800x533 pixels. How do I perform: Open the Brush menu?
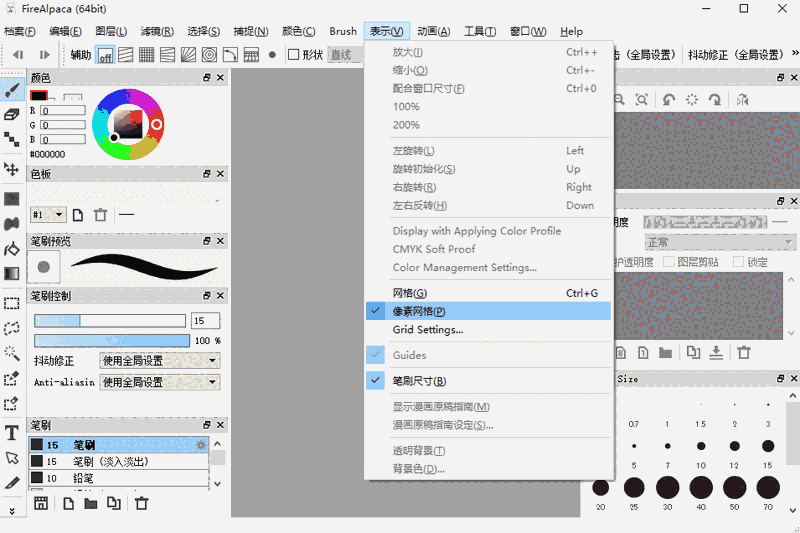coord(343,32)
